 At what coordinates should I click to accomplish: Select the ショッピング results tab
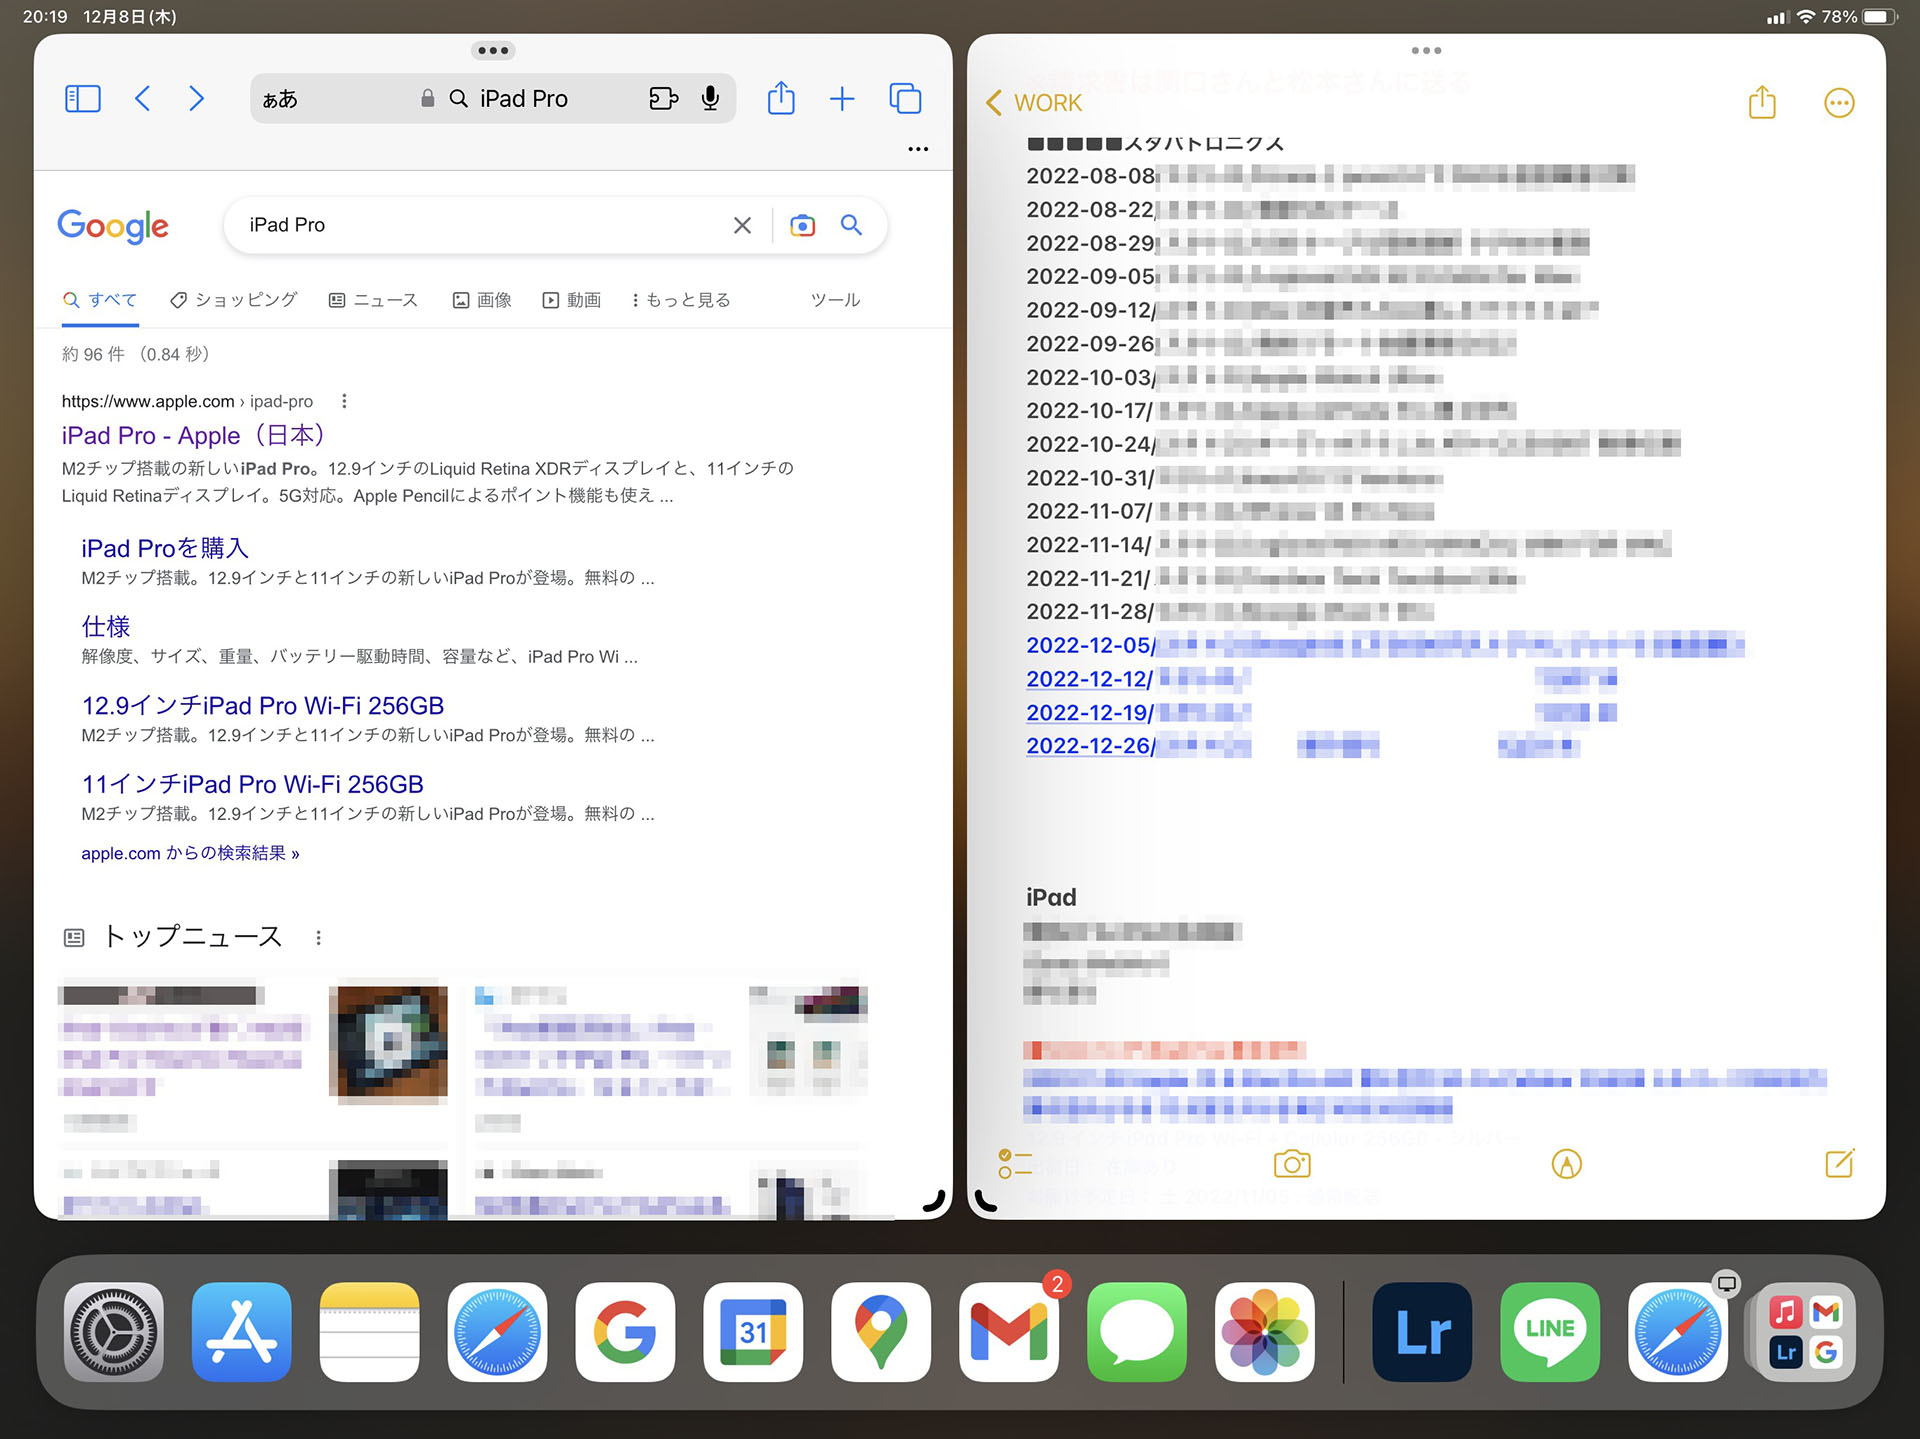coord(233,299)
